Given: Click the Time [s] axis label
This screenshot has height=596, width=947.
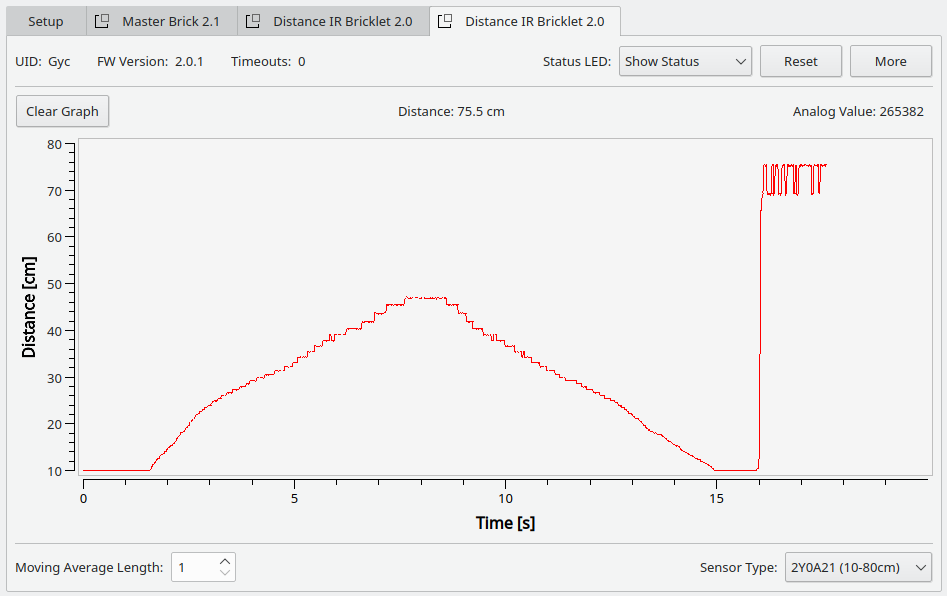Looking at the screenshot, I should point(505,523).
